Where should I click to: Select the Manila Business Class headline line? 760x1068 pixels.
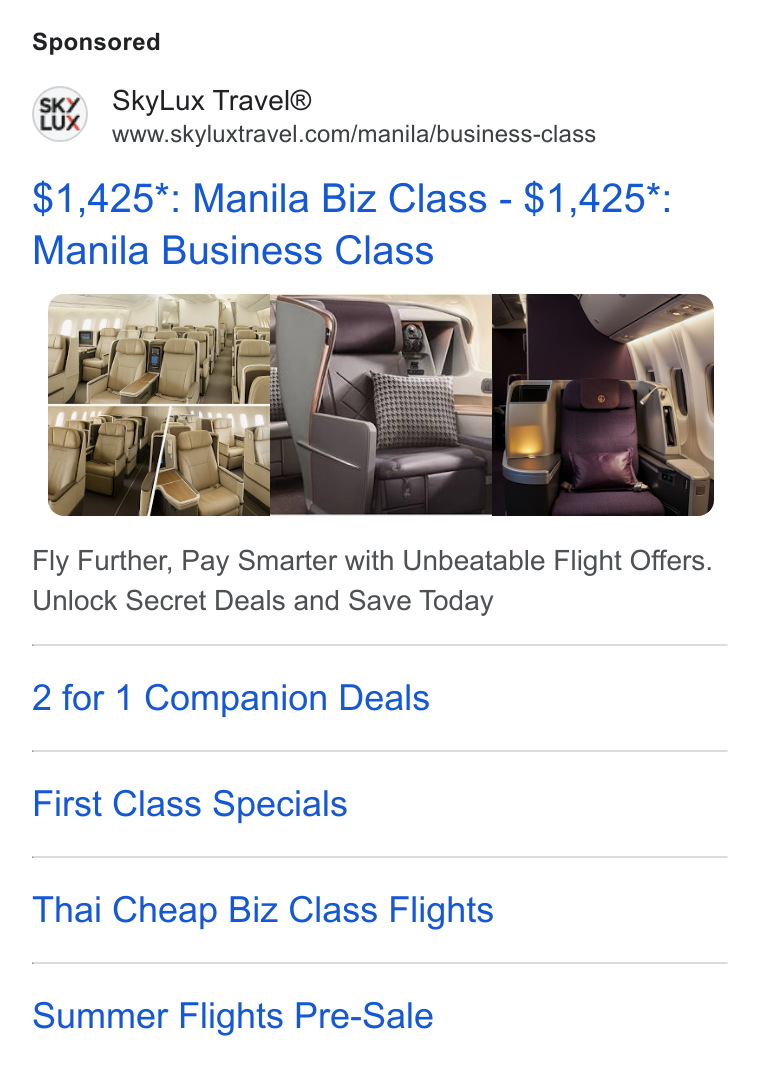coord(233,250)
